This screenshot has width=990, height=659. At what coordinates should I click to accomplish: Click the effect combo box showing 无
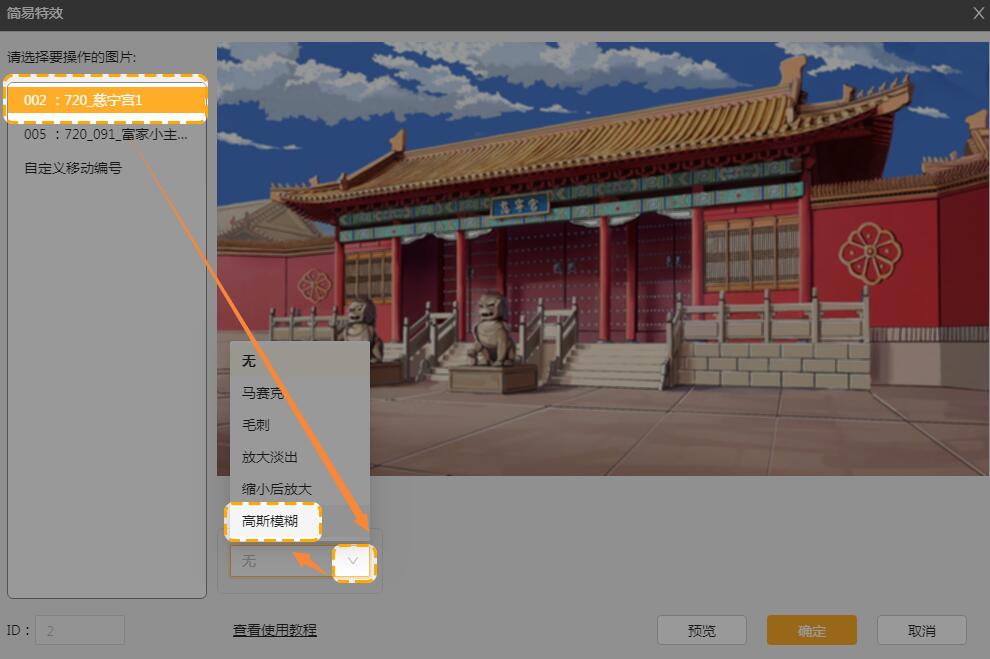(280, 561)
